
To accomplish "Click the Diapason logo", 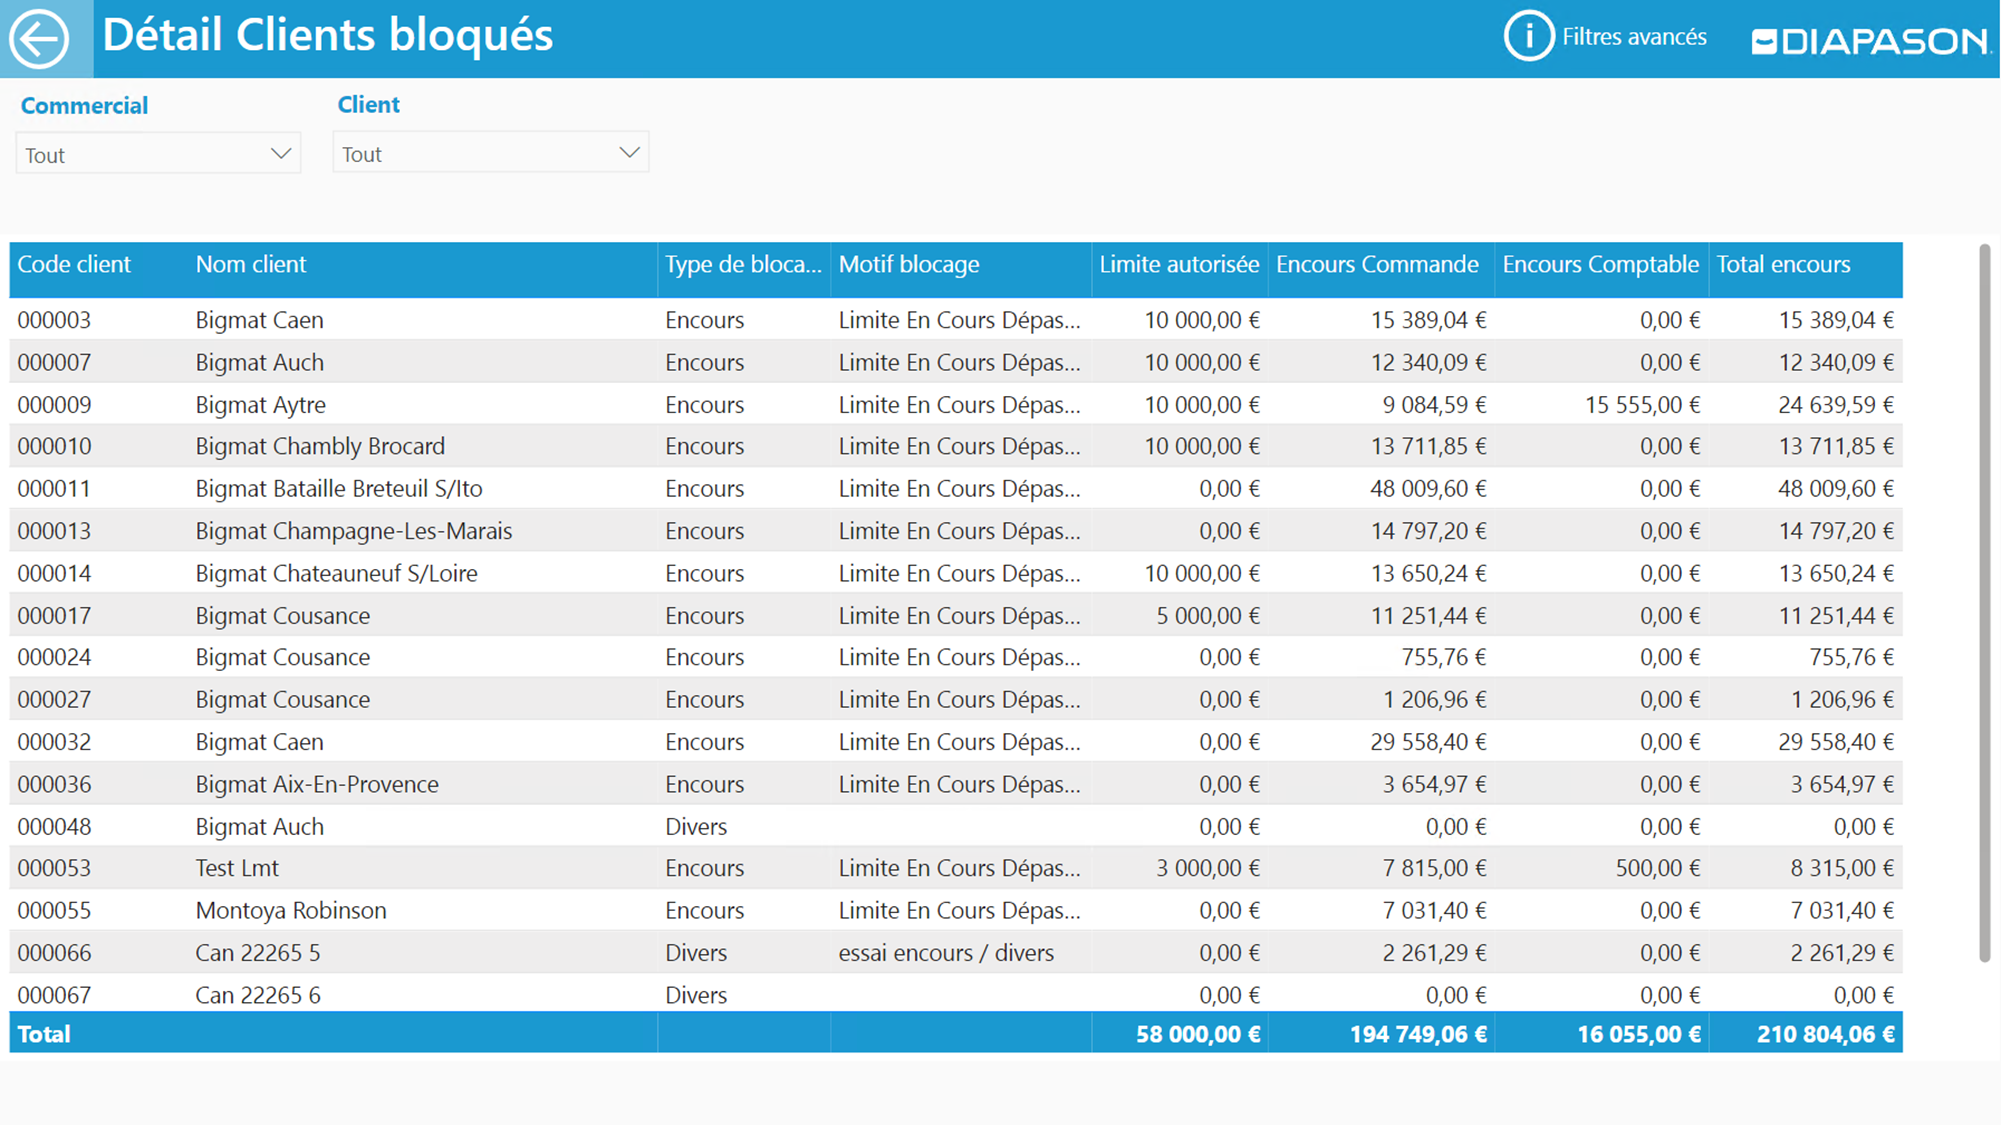I will pos(1870,41).
